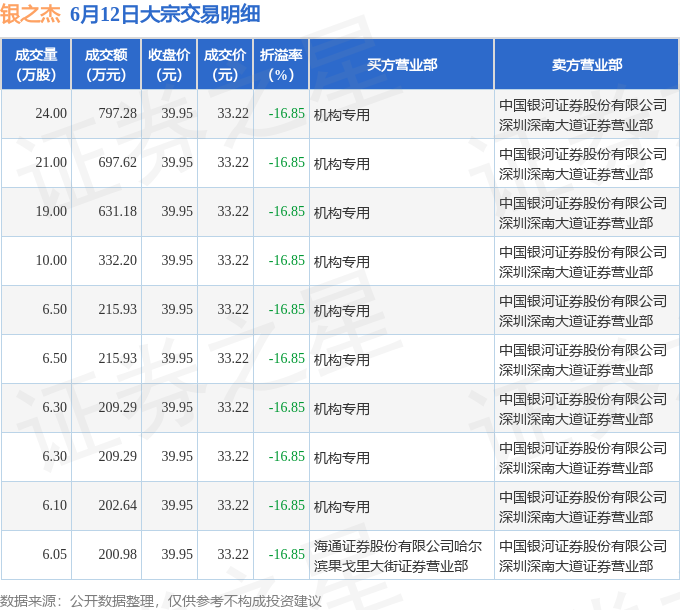Select the 成交量(万股) column header
680x610 pixels.
click(36, 65)
